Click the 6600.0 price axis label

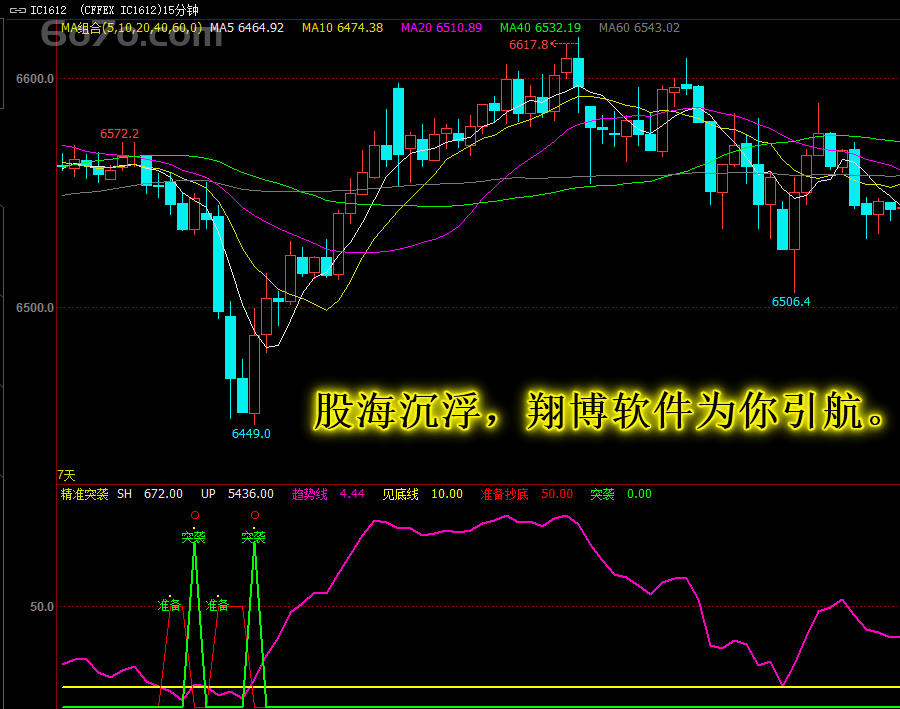(35, 79)
